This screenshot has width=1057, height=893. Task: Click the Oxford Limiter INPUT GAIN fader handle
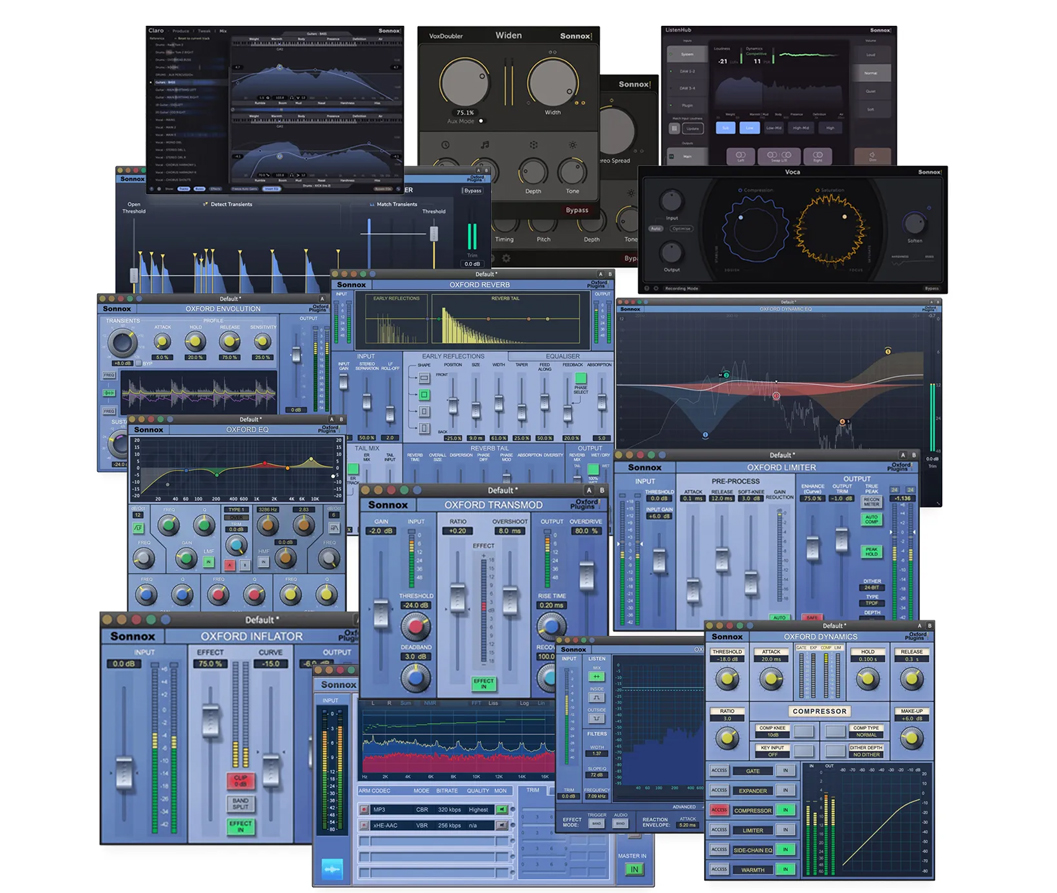659,560
